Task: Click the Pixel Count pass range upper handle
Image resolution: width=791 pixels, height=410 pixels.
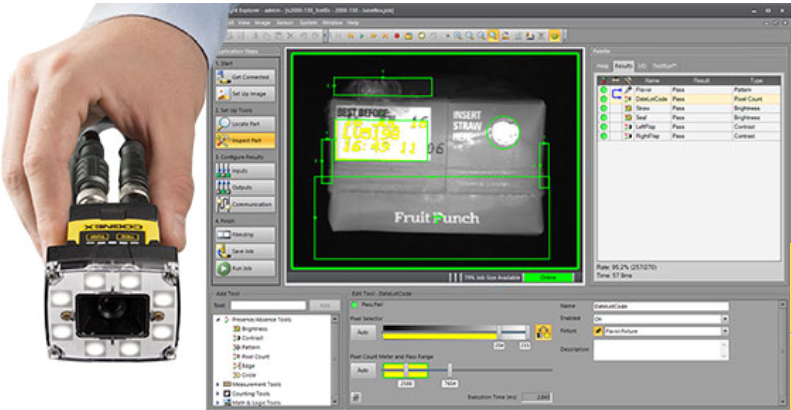Action: [x=449, y=371]
